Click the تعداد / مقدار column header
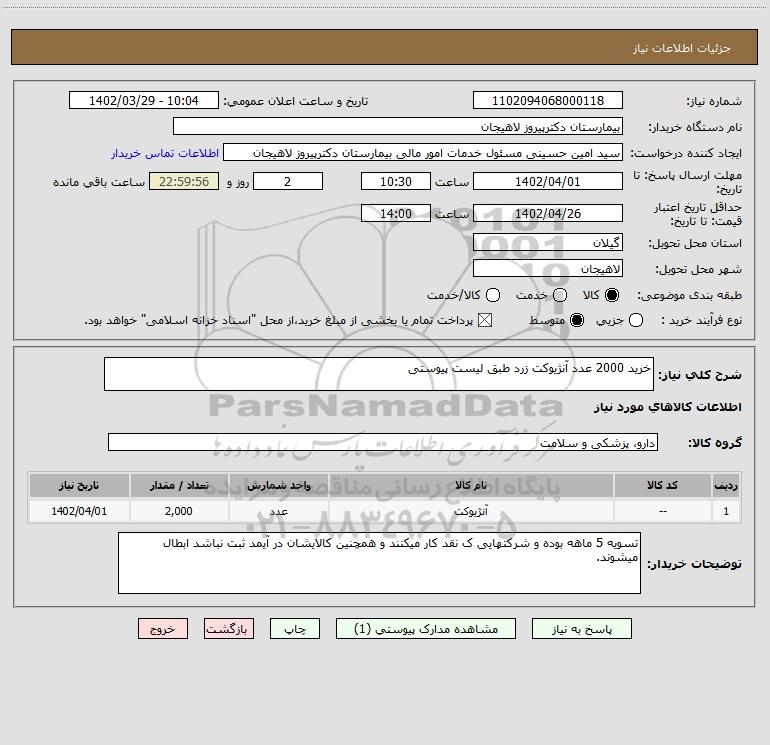770x745 pixels. 179,486
